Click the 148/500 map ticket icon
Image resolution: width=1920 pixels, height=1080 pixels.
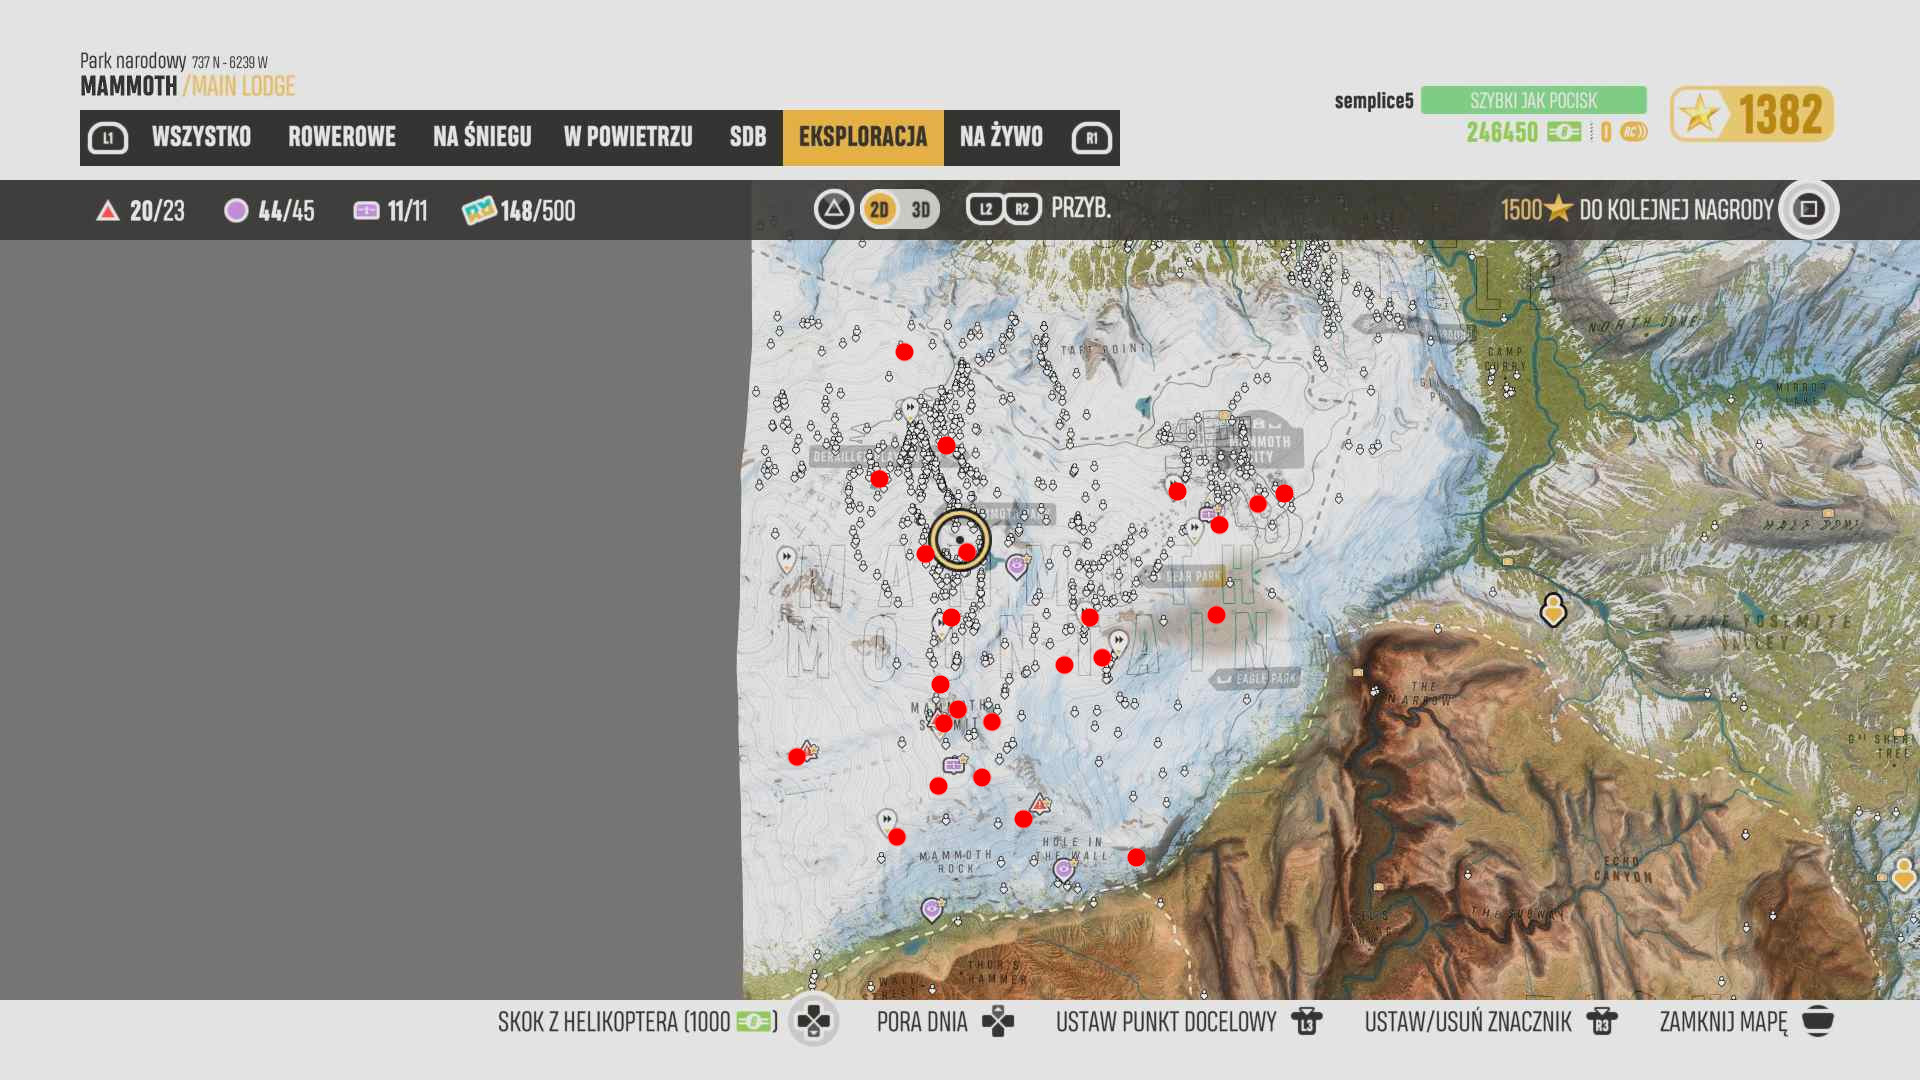479,210
